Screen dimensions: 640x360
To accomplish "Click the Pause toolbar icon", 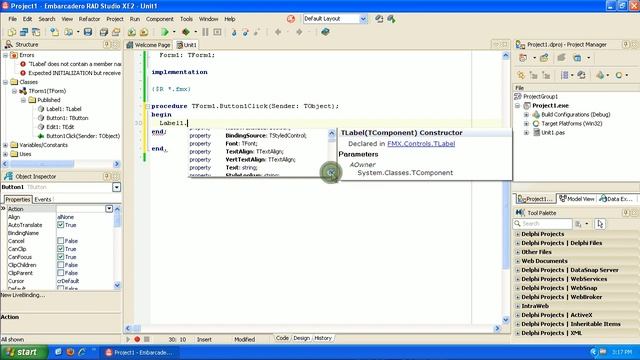I will (x=205, y=32).
